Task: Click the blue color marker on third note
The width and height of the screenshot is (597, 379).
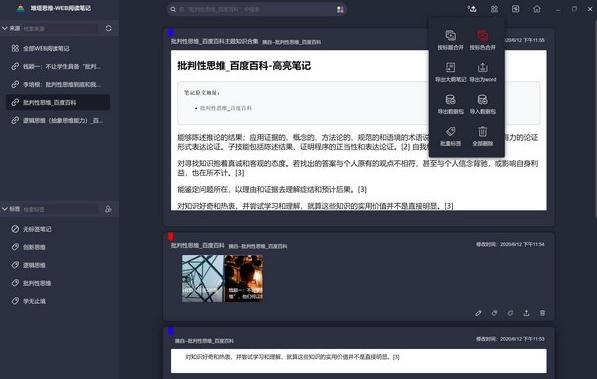Action: pos(171,331)
